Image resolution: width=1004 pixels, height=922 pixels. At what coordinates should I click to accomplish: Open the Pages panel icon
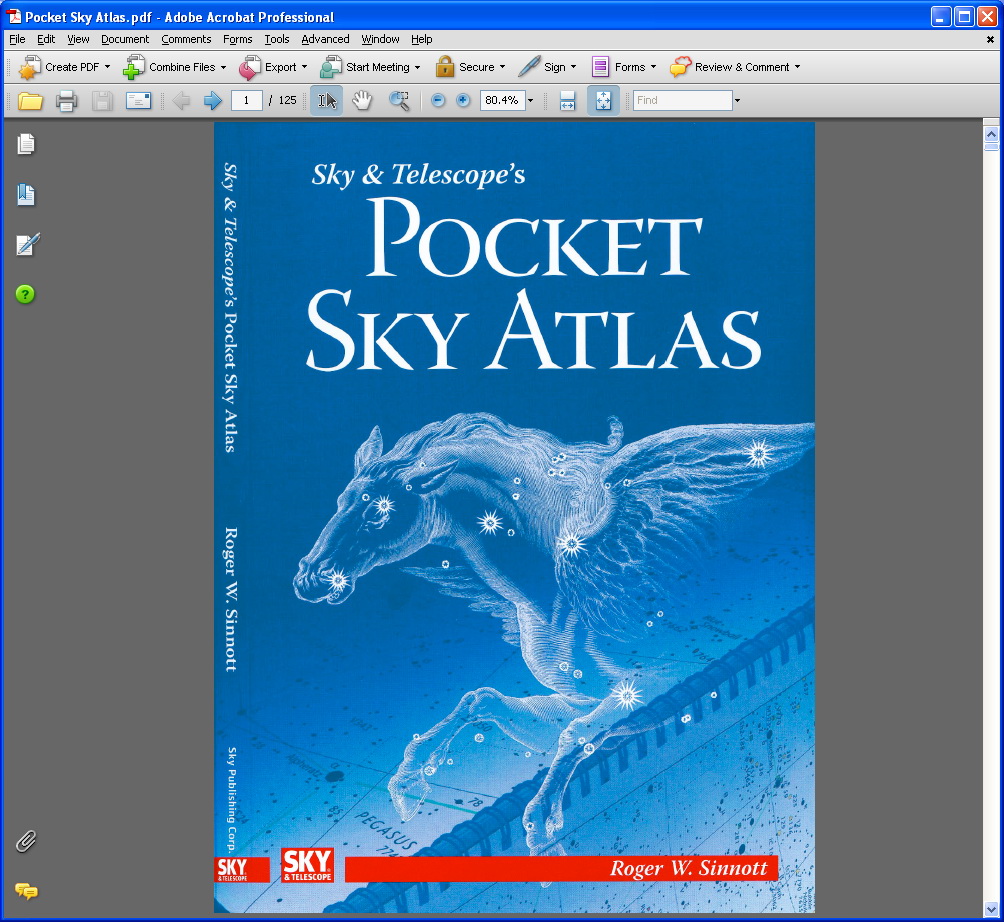coord(26,144)
